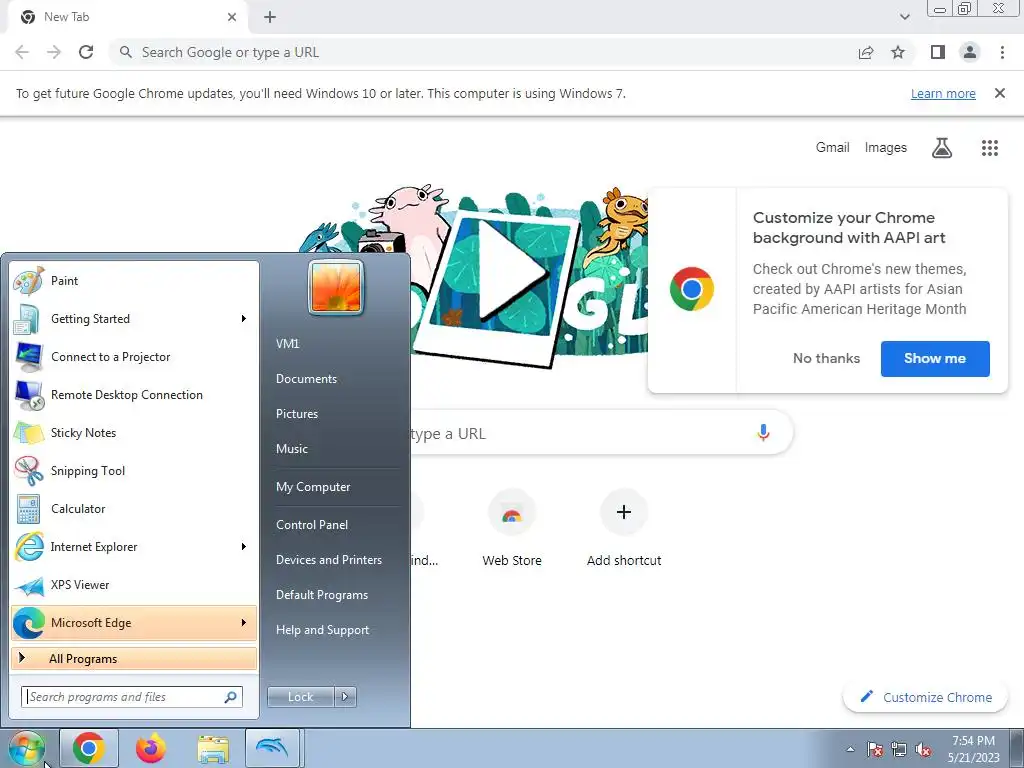The height and width of the screenshot is (768, 1024).
Task: Reload the current Chrome page
Action: coord(86,52)
